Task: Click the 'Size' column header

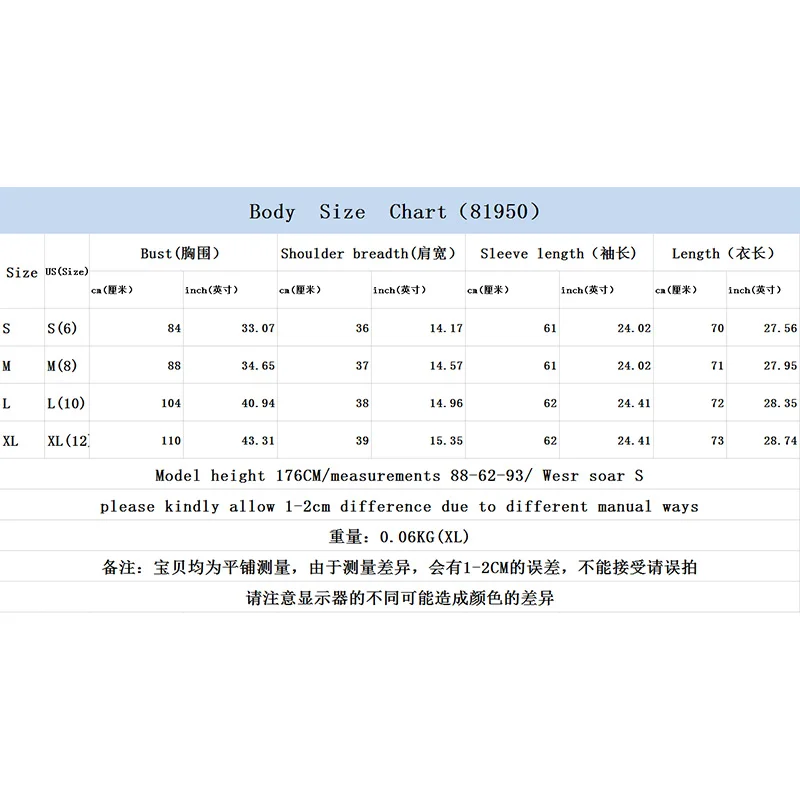Action: click(x=21, y=272)
